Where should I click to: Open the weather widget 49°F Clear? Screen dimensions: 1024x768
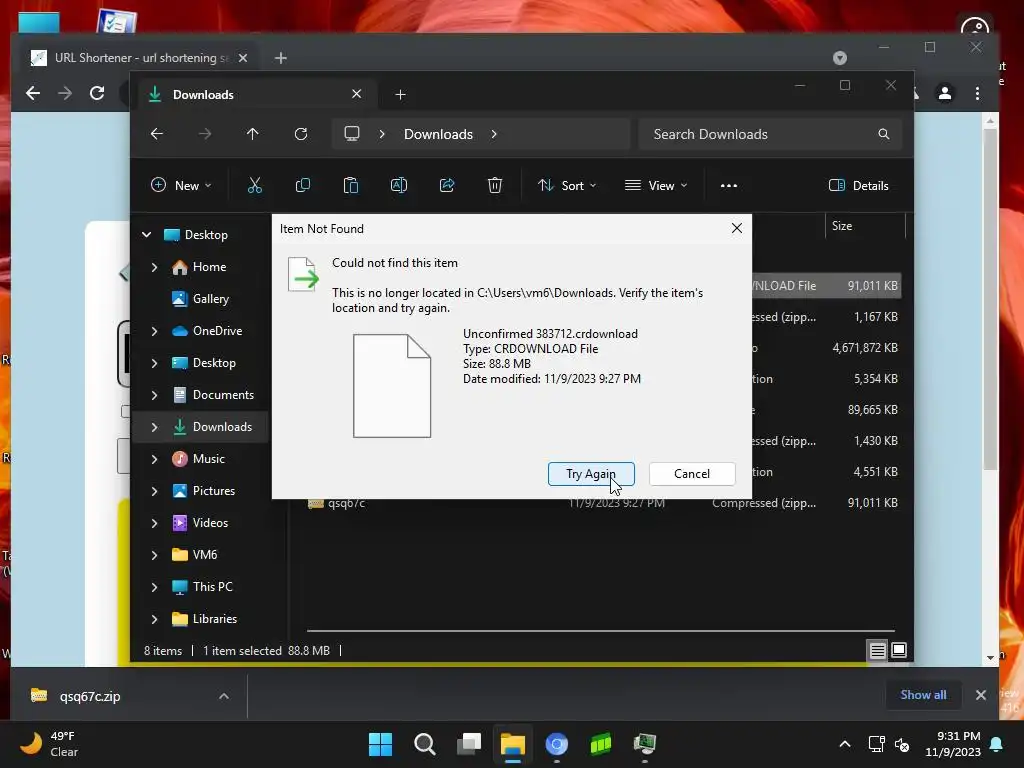(50, 744)
